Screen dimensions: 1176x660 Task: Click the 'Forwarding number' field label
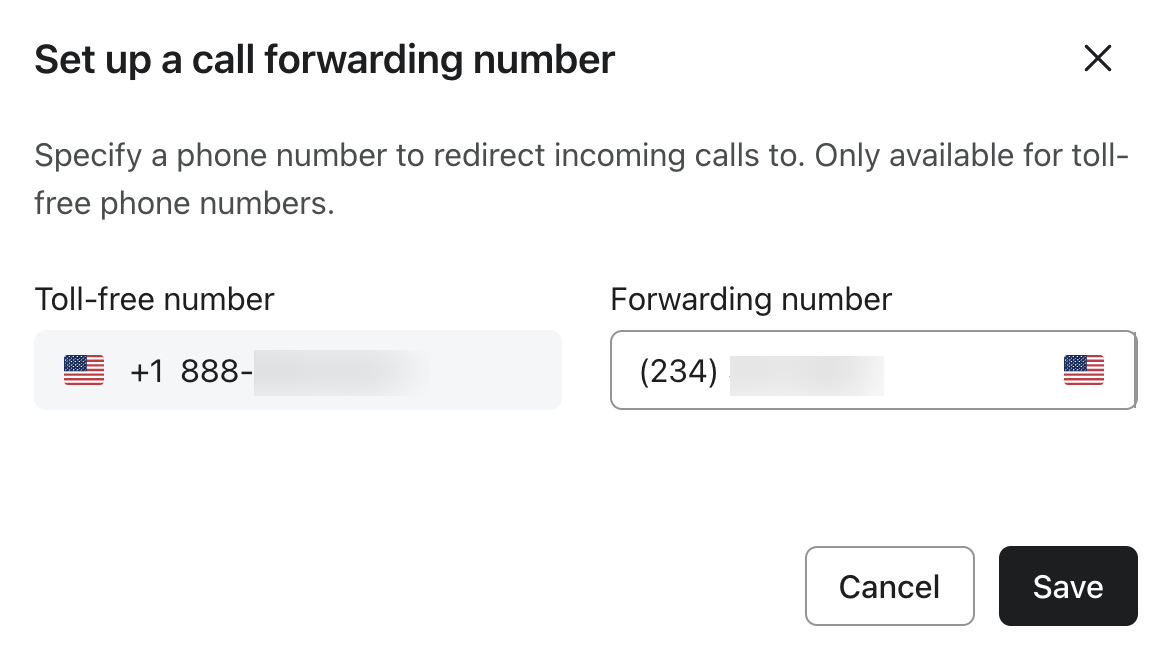(x=751, y=298)
